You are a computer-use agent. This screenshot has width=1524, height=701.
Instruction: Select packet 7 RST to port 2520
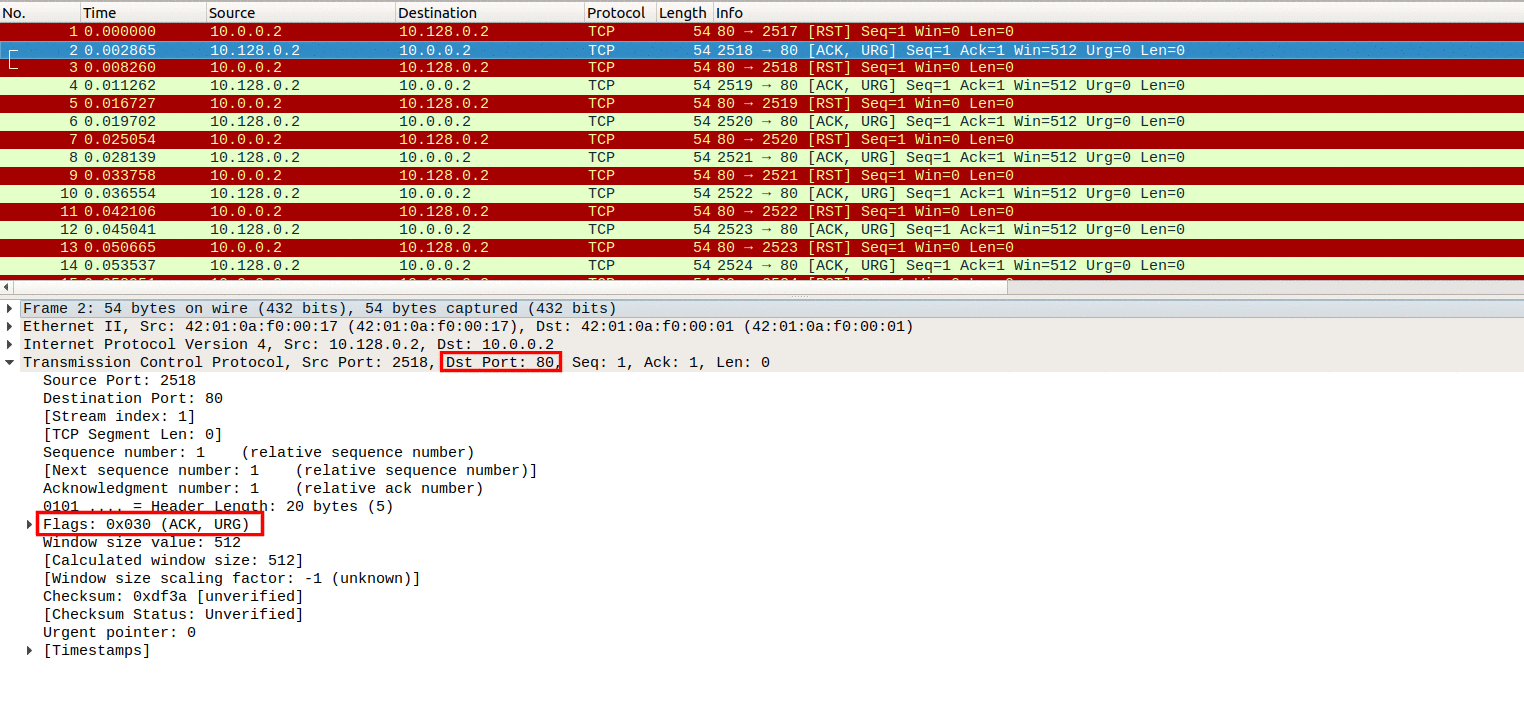point(762,140)
